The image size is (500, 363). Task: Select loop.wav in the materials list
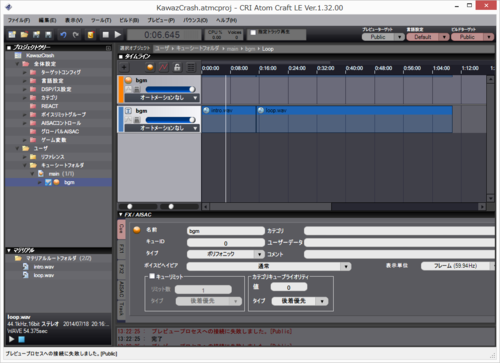pos(43,275)
